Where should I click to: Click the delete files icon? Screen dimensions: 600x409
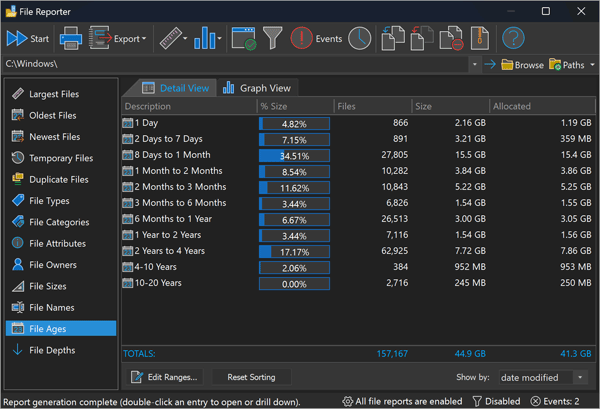point(452,38)
